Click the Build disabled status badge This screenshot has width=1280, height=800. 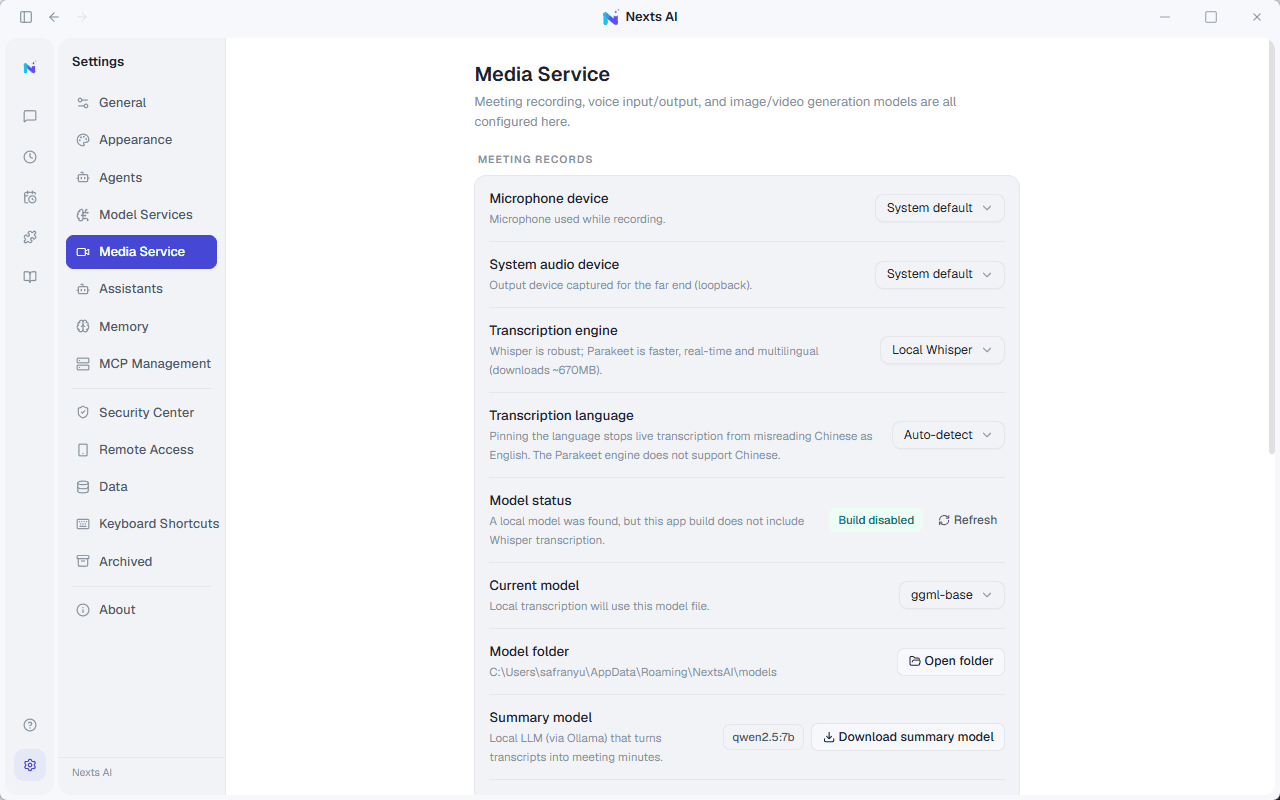click(876, 520)
